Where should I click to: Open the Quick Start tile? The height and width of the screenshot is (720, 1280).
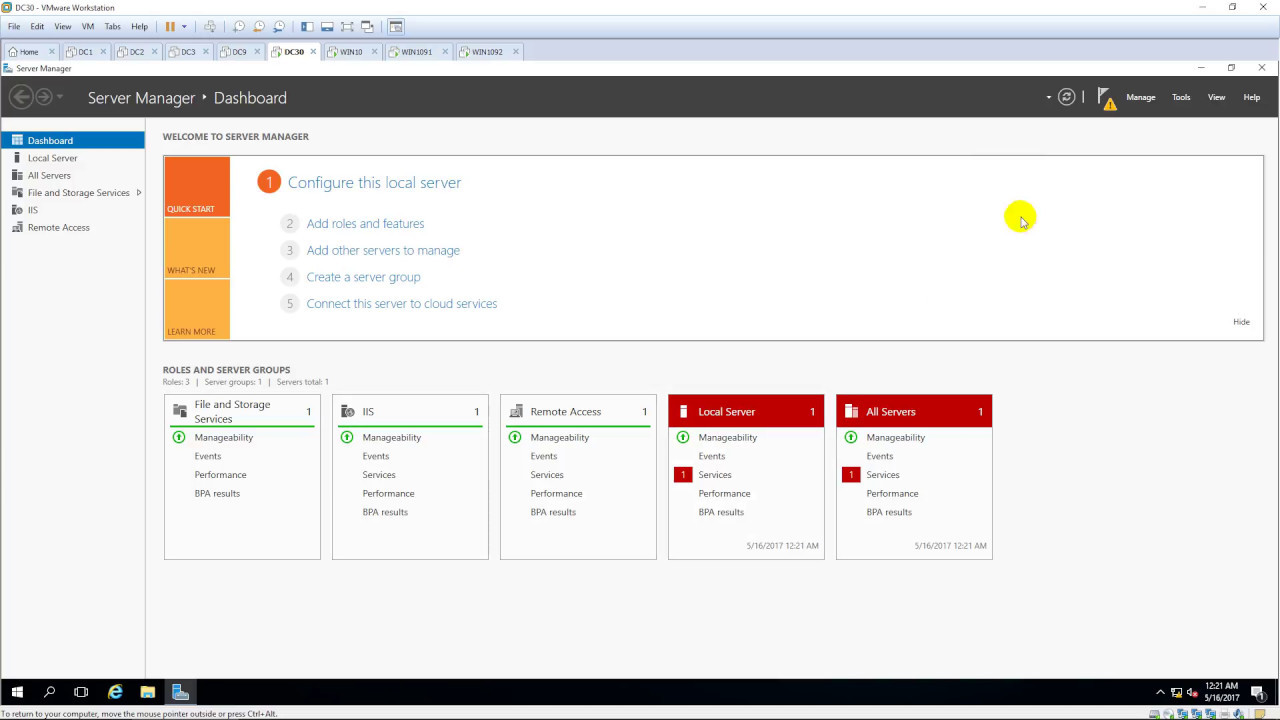pos(197,186)
